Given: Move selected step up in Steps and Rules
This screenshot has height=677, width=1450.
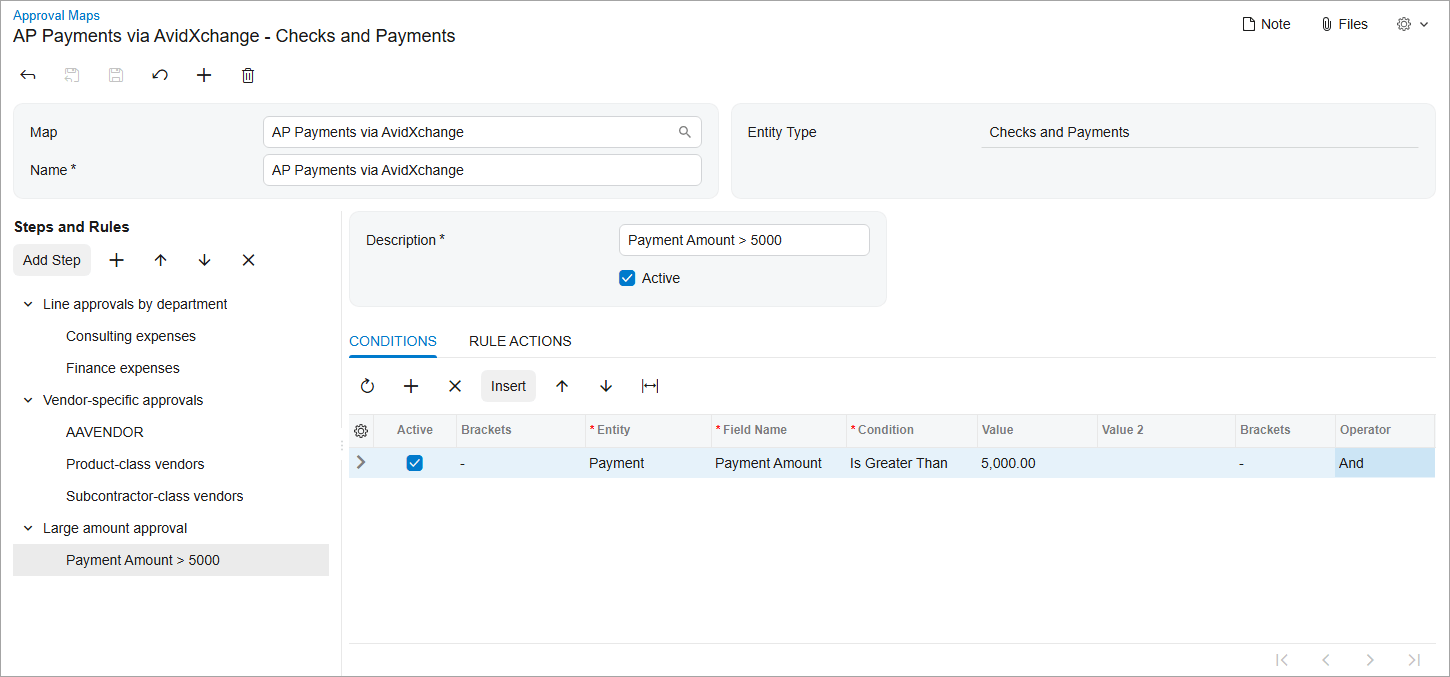Looking at the screenshot, I should pyautogui.click(x=161, y=260).
